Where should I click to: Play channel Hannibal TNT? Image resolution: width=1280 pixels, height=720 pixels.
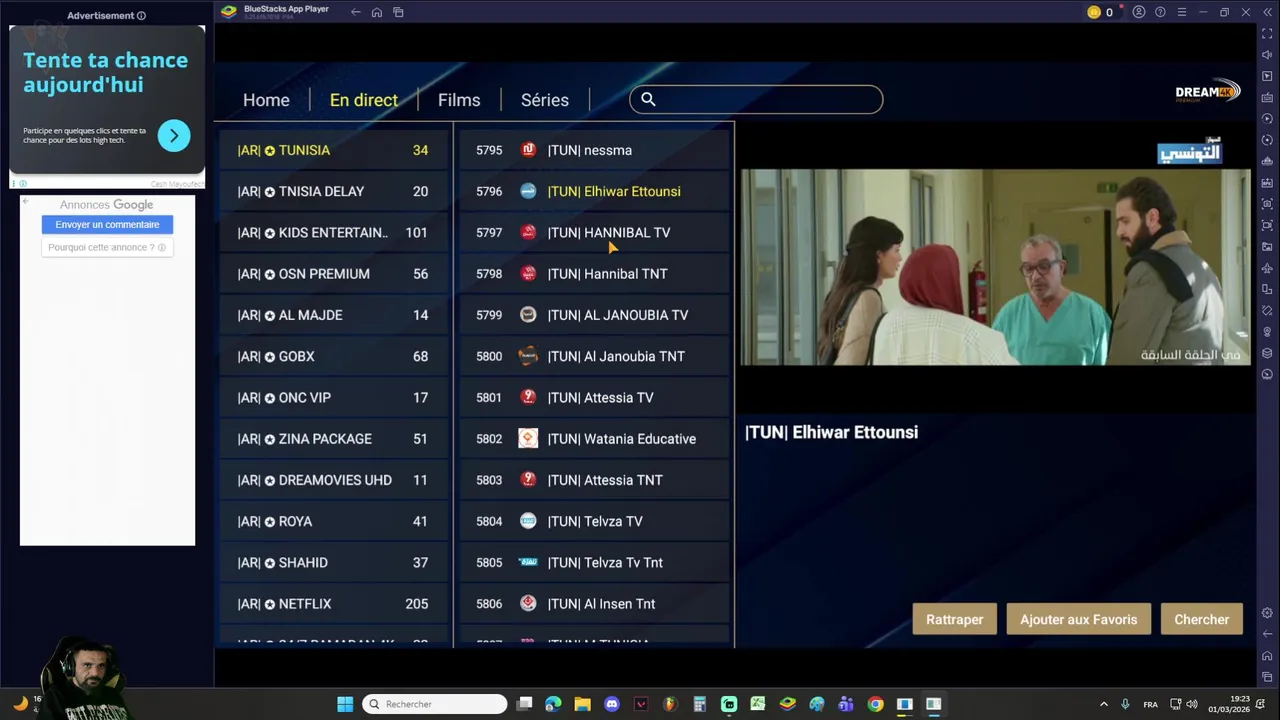coord(595,274)
